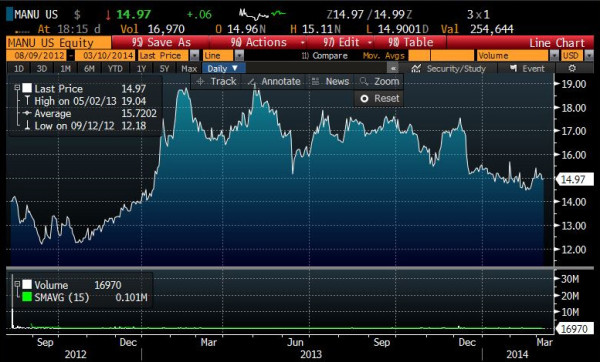Click the O 14.96N open quote

coord(240,29)
